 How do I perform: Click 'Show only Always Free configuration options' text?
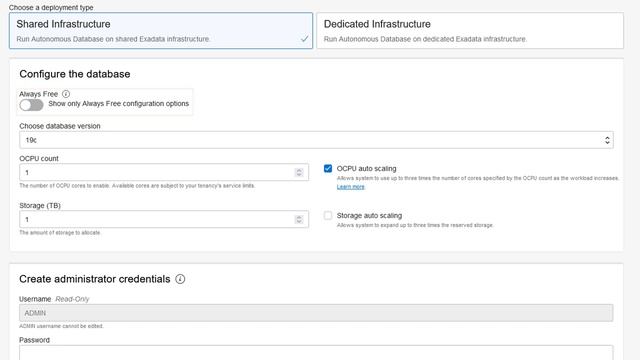119,104
